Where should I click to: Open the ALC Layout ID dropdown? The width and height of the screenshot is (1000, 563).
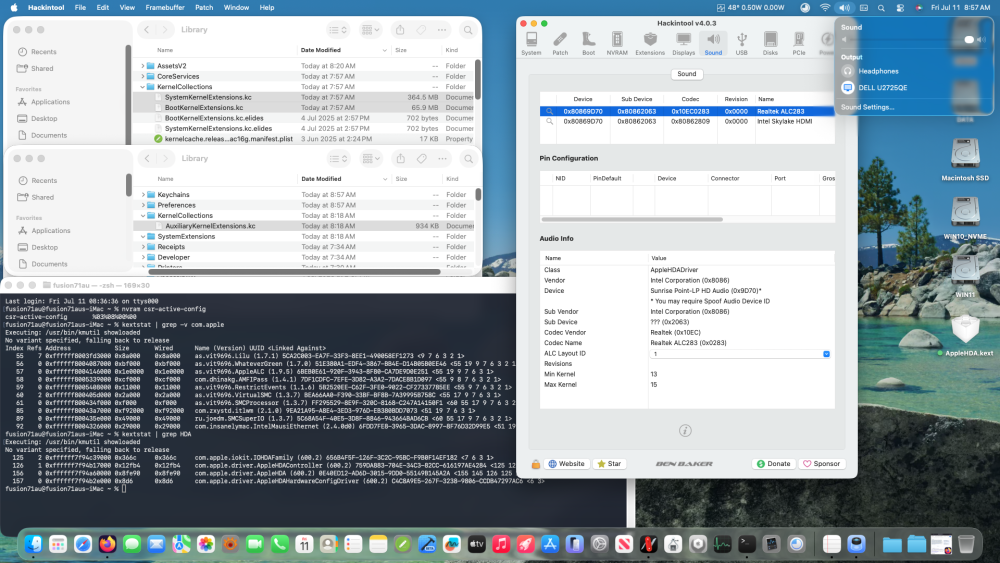pyautogui.click(x=826, y=354)
